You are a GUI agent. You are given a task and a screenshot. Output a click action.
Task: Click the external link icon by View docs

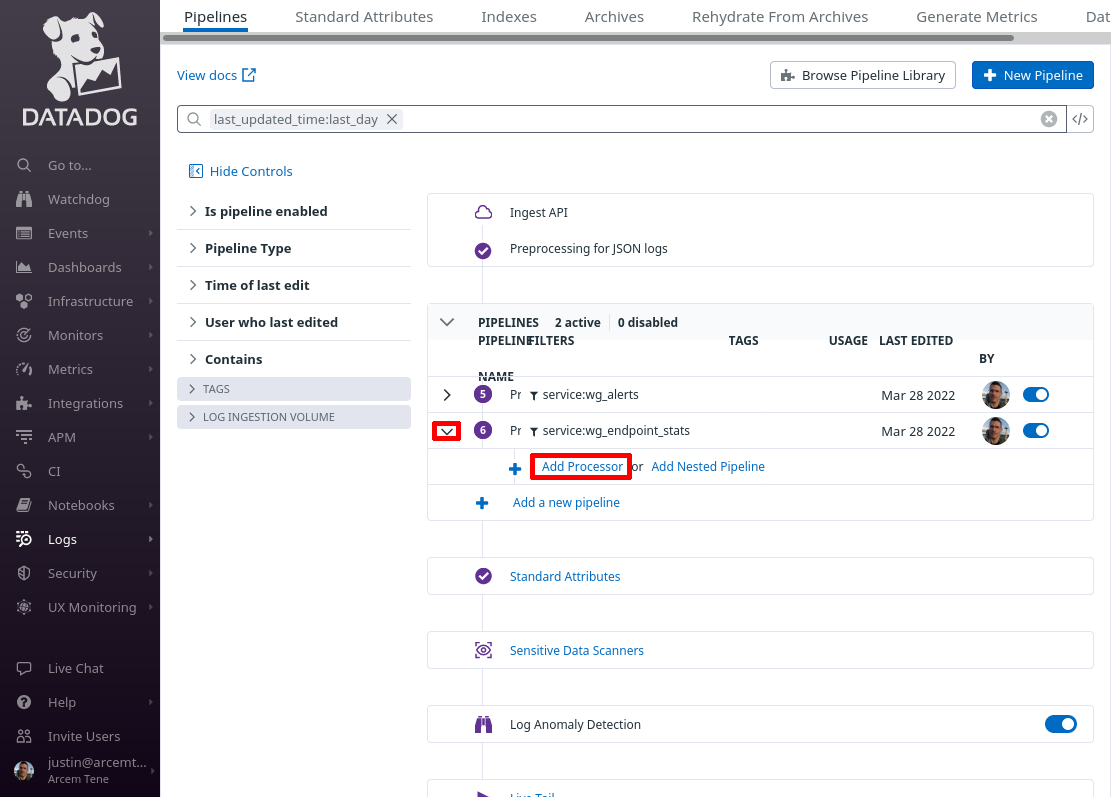(249, 75)
